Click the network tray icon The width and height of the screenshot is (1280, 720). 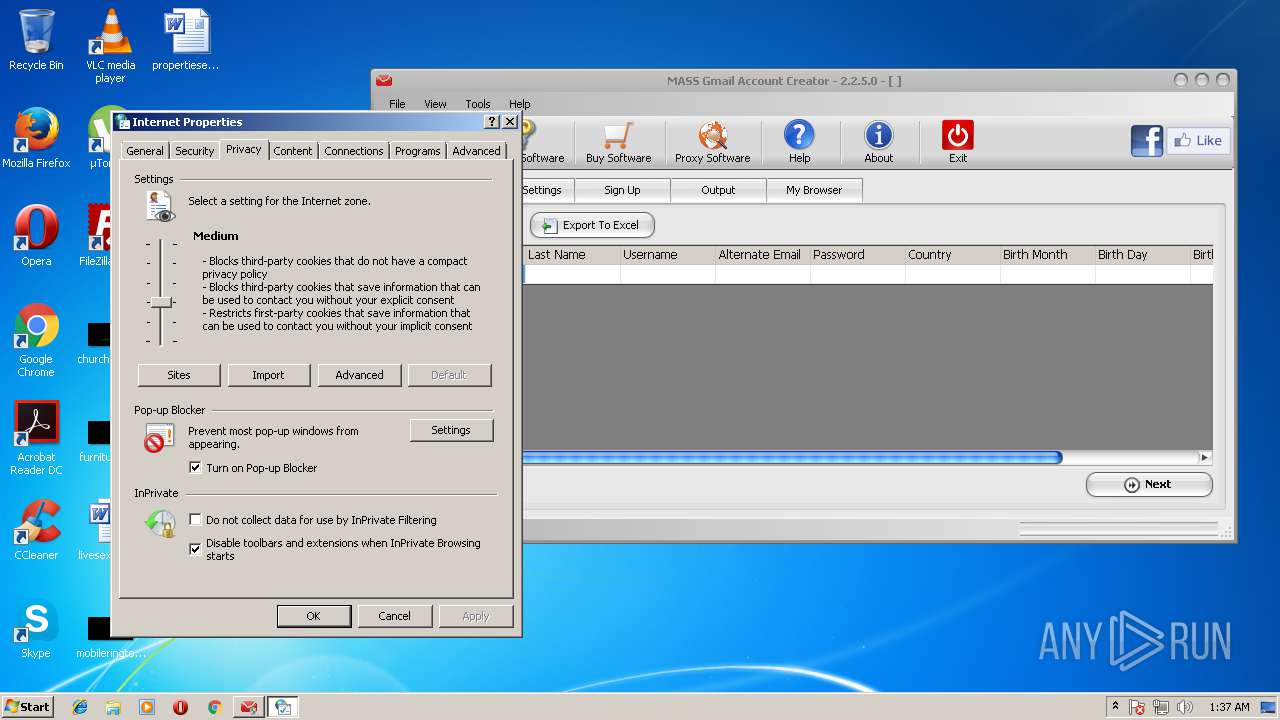[x=1161, y=707]
